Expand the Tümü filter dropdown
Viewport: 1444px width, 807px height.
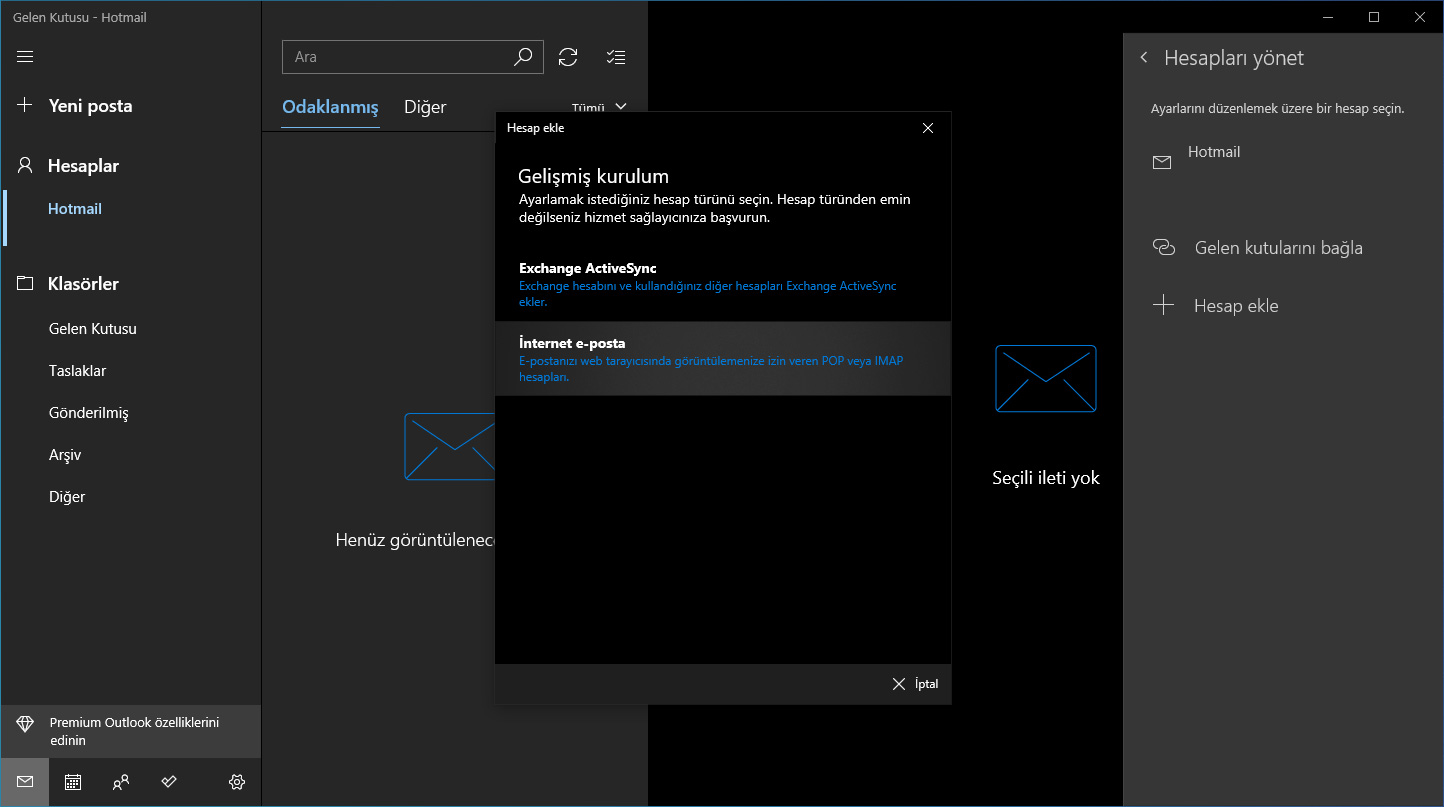click(x=599, y=107)
